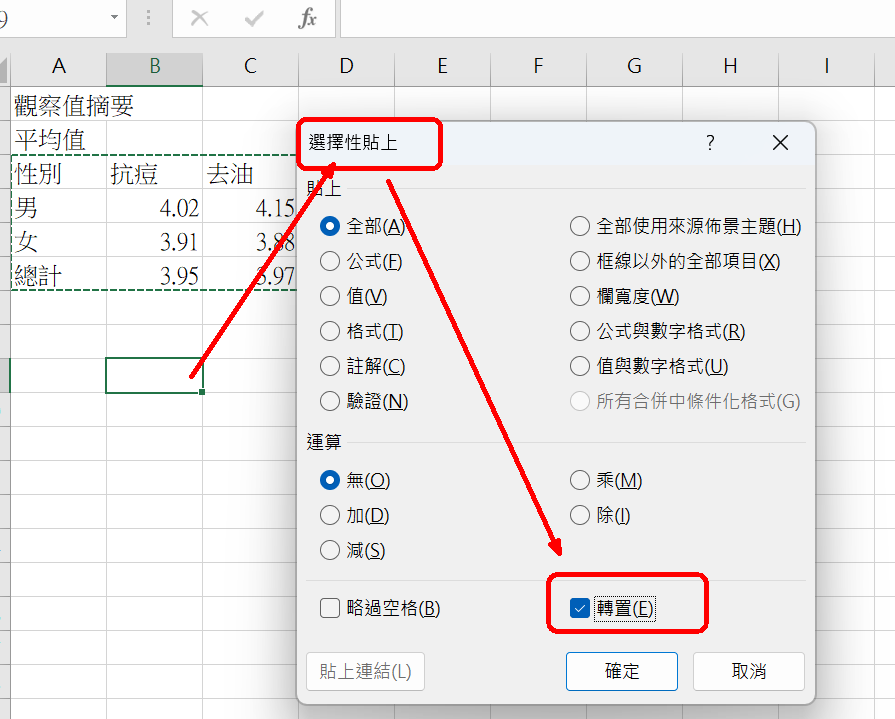Image resolution: width=895 pixels, height=719 pixels.
Task: Select the 值(V) paste option
Action: pyautogui.click(x=330, y=296)
